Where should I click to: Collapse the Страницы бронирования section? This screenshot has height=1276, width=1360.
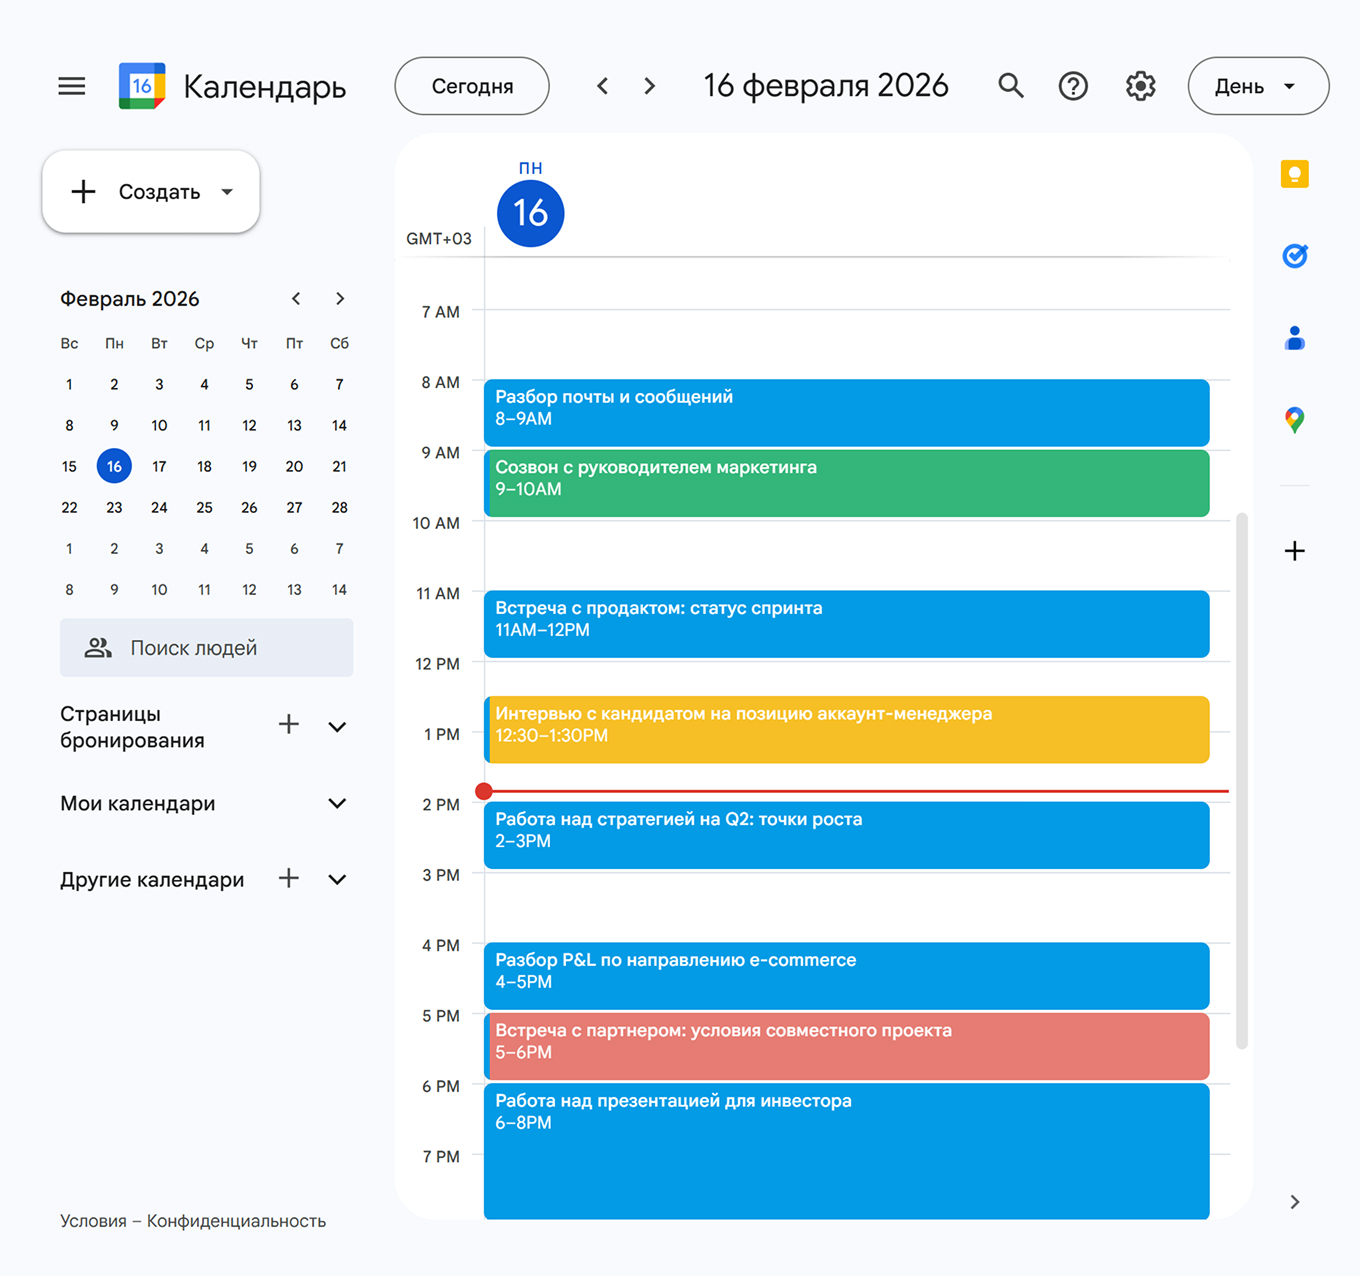(337, 727)
